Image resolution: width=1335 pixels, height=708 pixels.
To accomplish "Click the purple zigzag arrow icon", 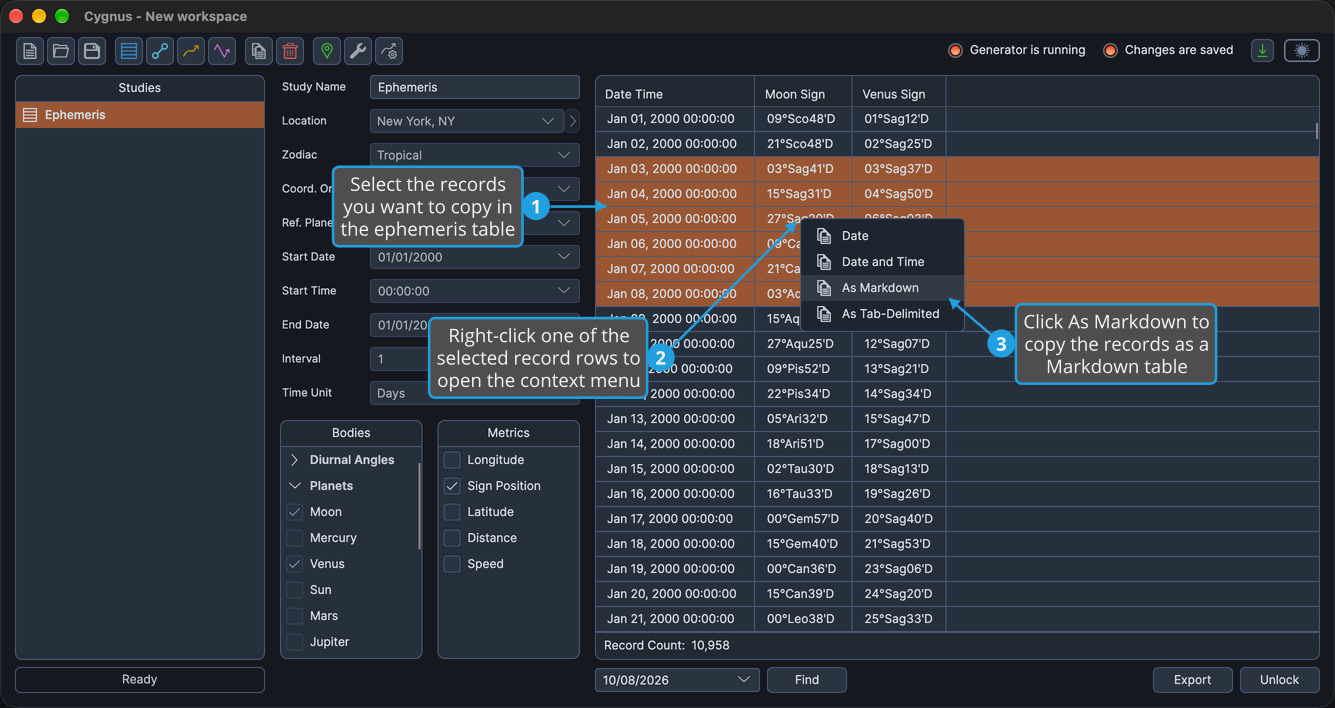I will pos(221,51).
